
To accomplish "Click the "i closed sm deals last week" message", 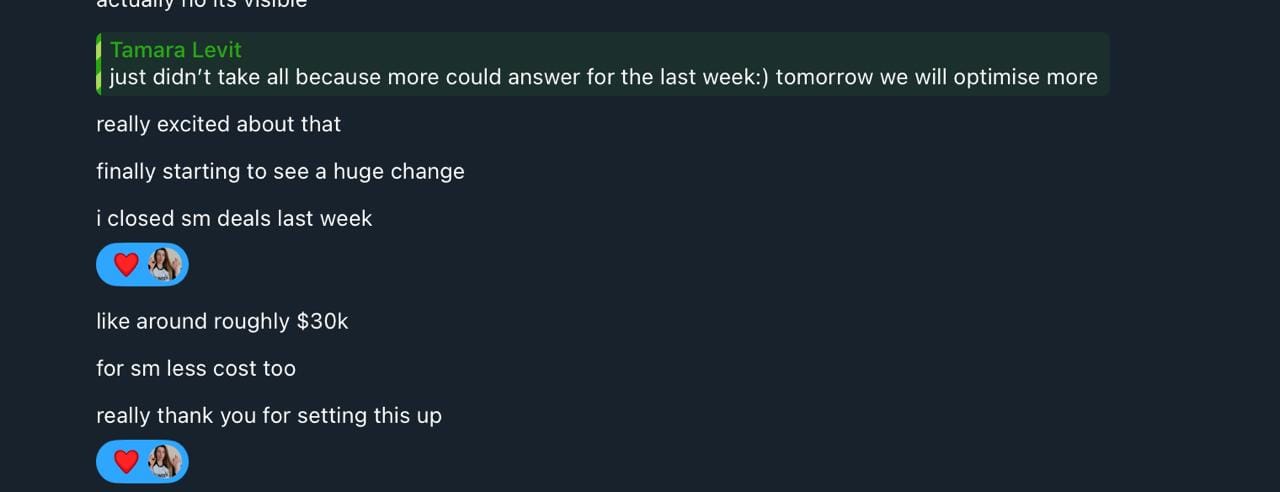I will 234,218.
